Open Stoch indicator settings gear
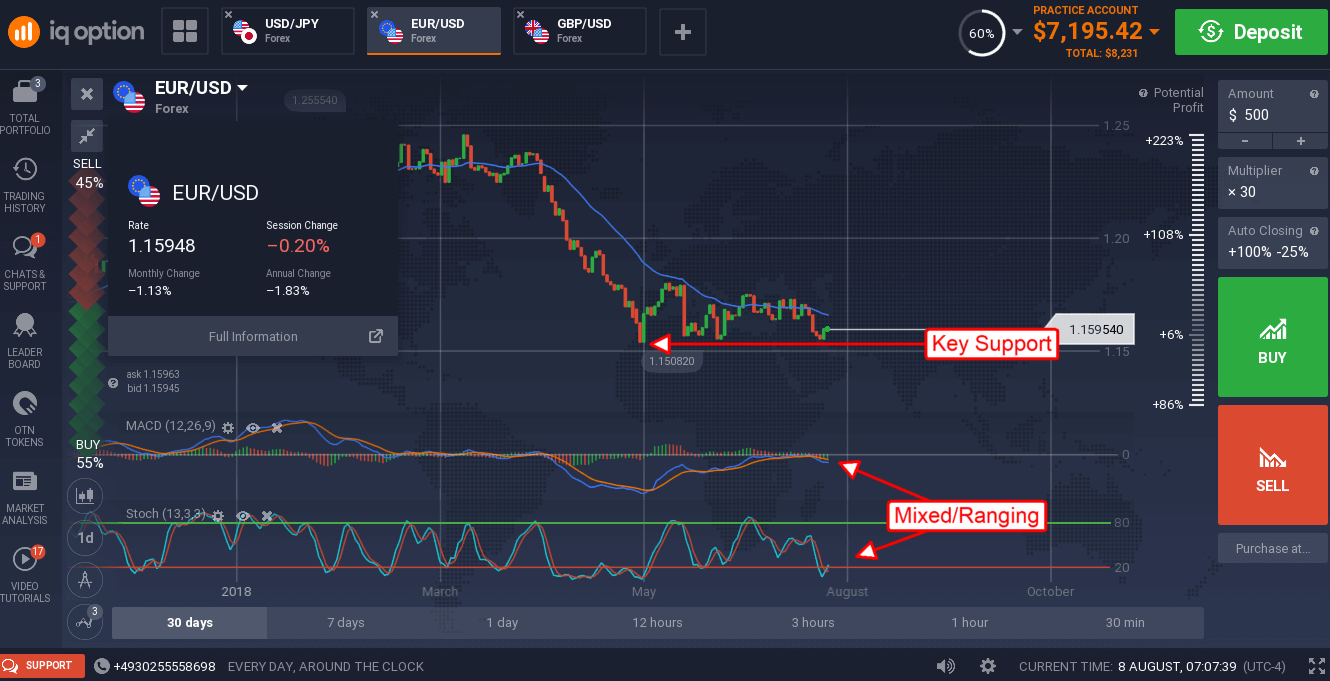This screenshot has height=681, width=1330. pyautogui.click(x=217, y=516)
